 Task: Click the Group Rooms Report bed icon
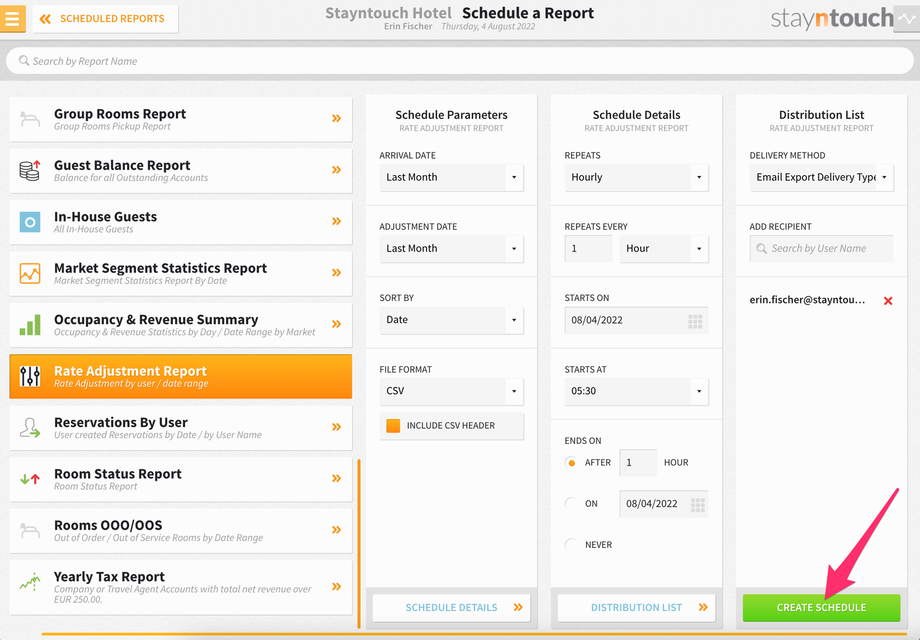click(30, 119)
